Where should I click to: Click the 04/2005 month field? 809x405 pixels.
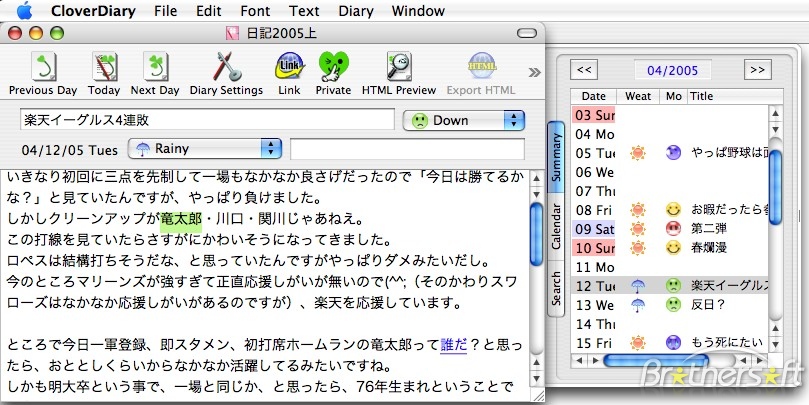tap(672, 70)
